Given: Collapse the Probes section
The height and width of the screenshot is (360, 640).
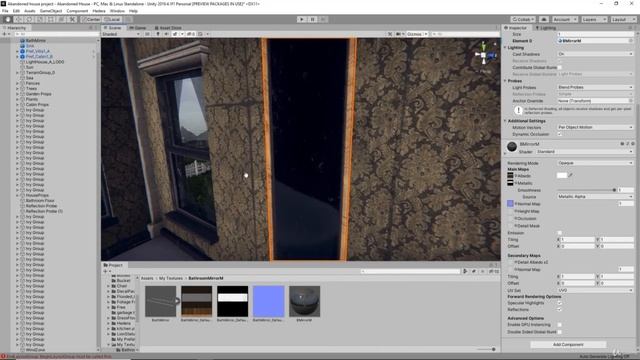Looking at the screenshot, I should click(x=505, y=81).
